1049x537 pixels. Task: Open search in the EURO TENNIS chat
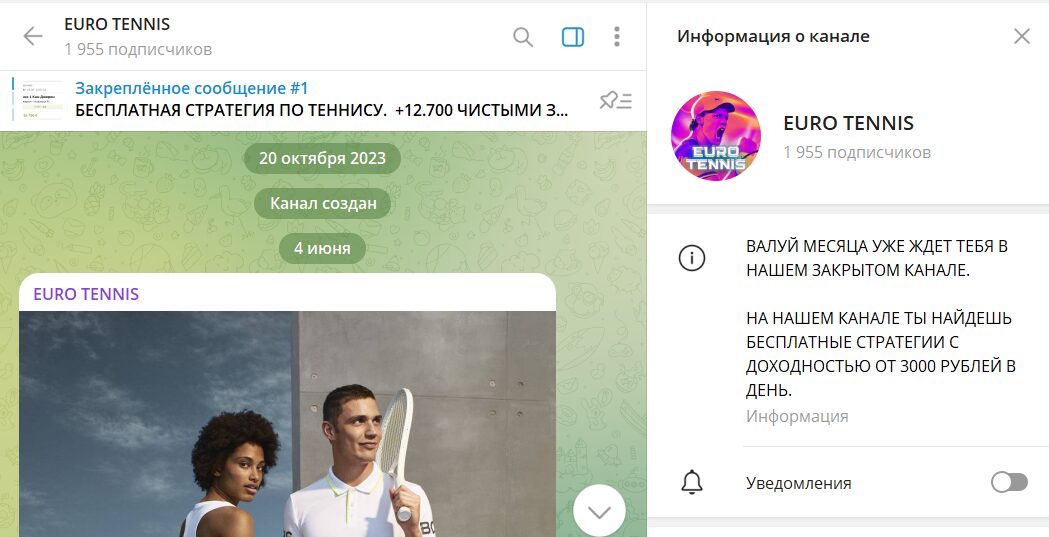(523, 37)
